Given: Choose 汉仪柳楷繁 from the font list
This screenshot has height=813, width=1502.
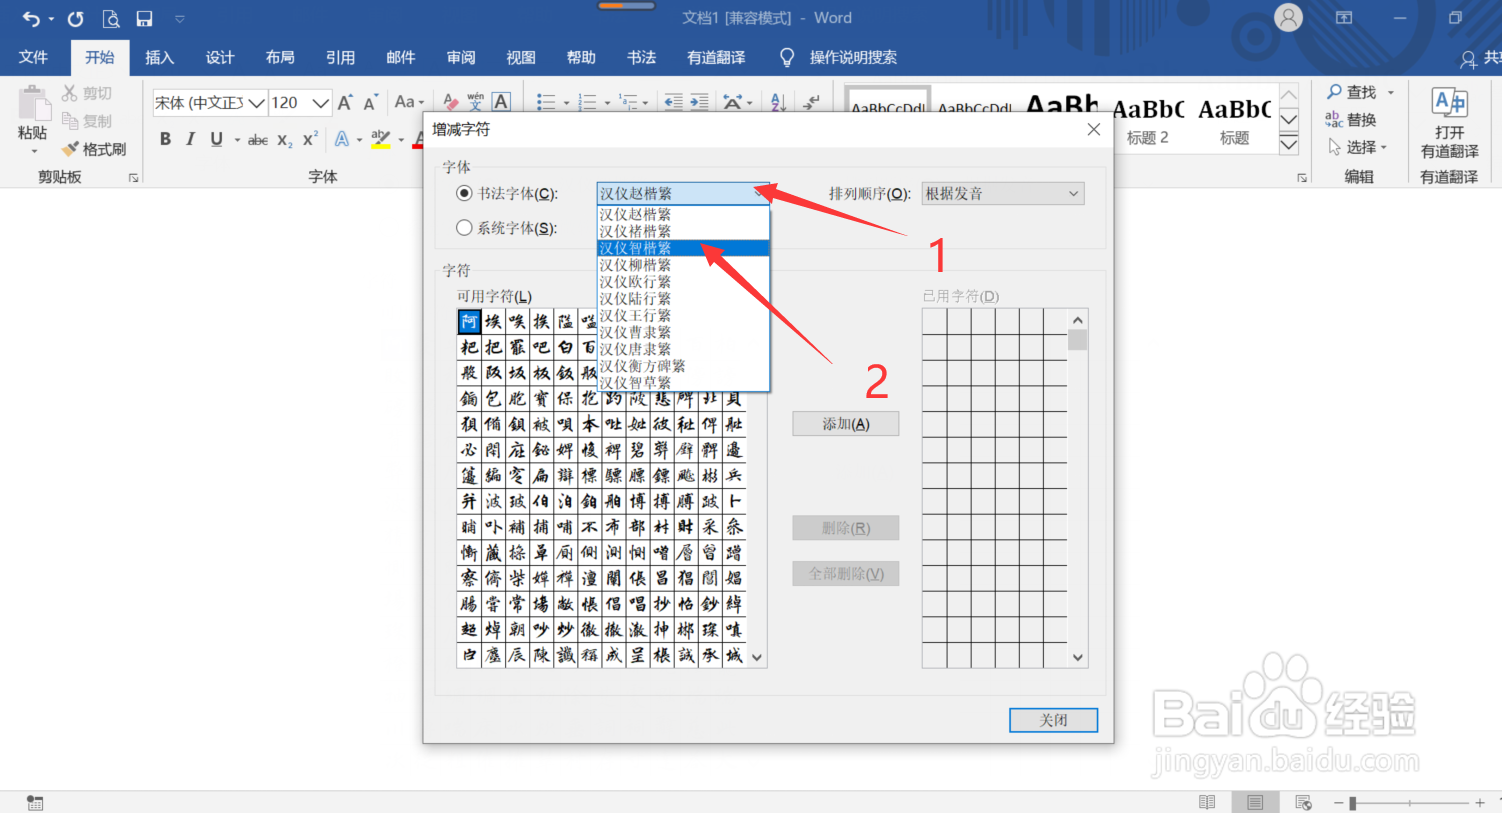Looking at the screenshot, I should [683, 265].
